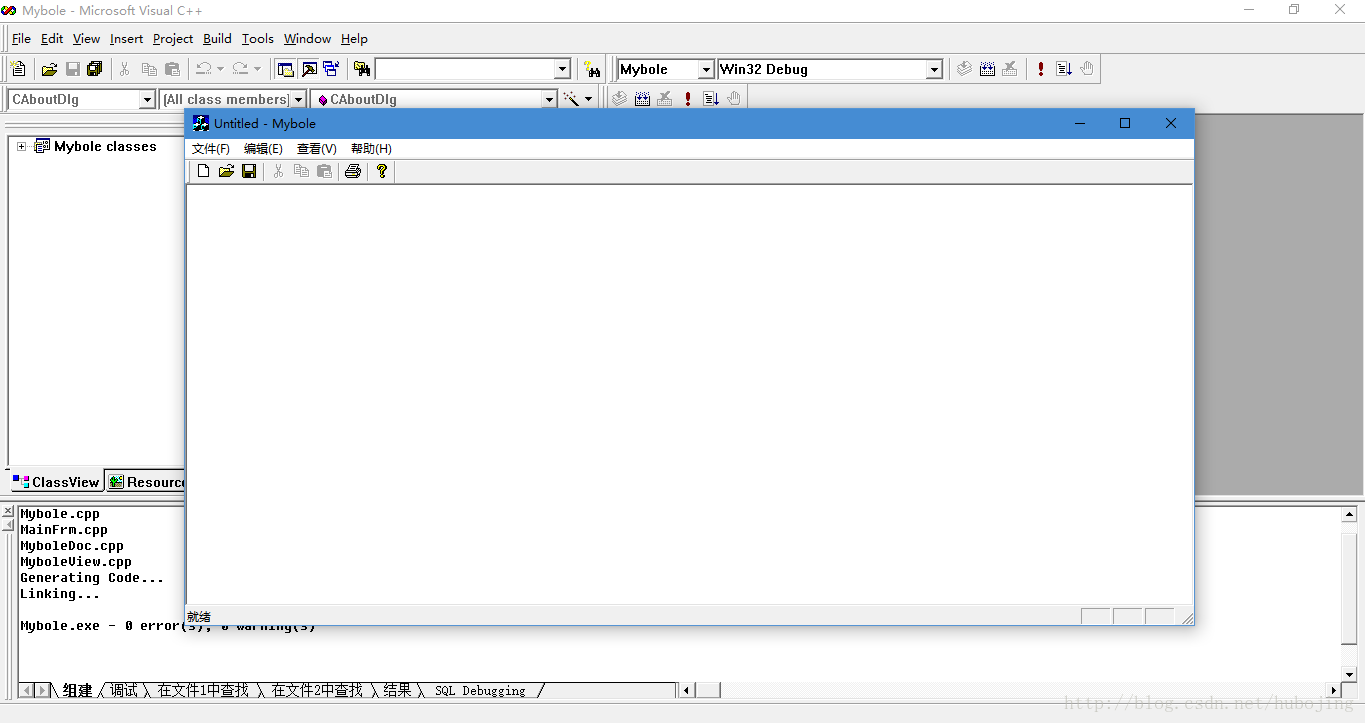Open the All class members filter dropdown
The image size is (1365, 723).
[x=298, y=99]
